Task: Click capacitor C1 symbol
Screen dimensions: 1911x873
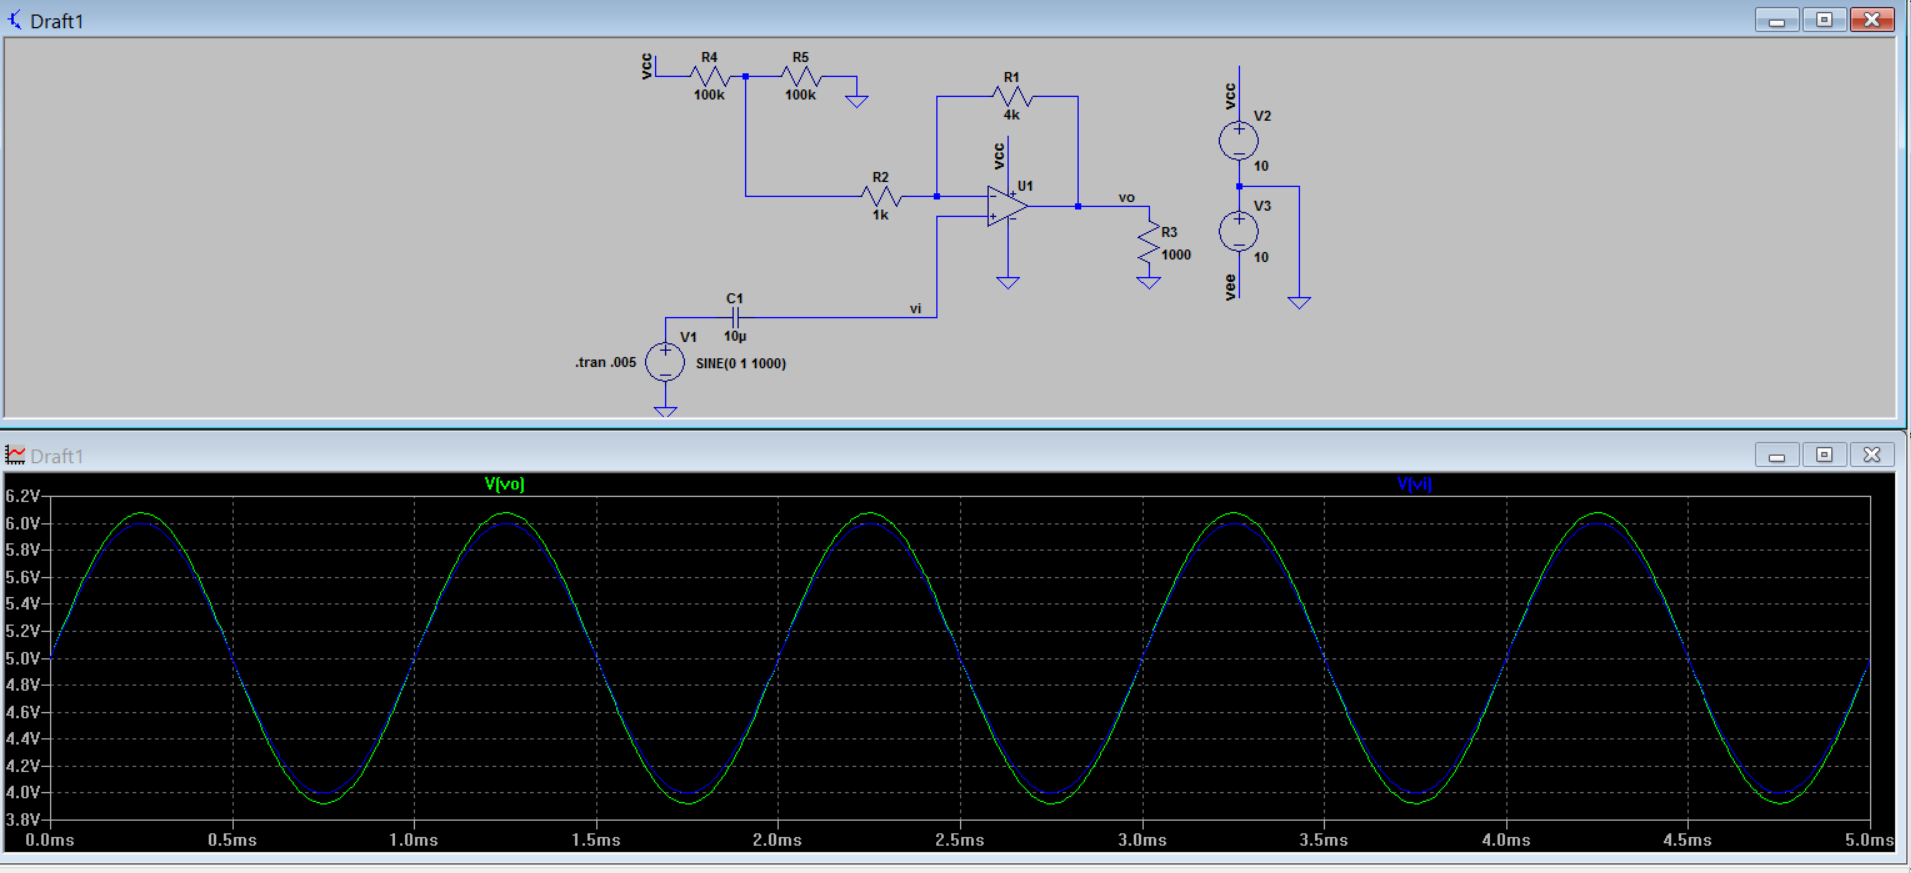Action: (735, 318)
